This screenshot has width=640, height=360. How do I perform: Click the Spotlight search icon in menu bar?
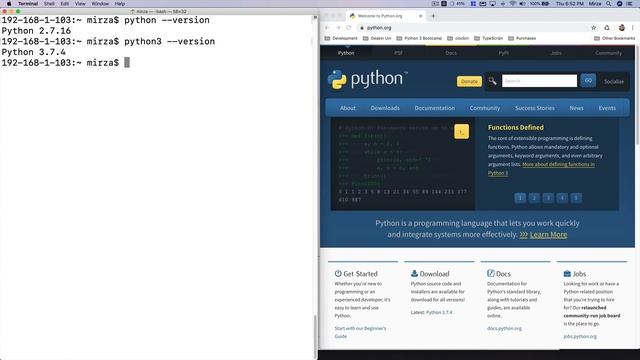(609, 4)
